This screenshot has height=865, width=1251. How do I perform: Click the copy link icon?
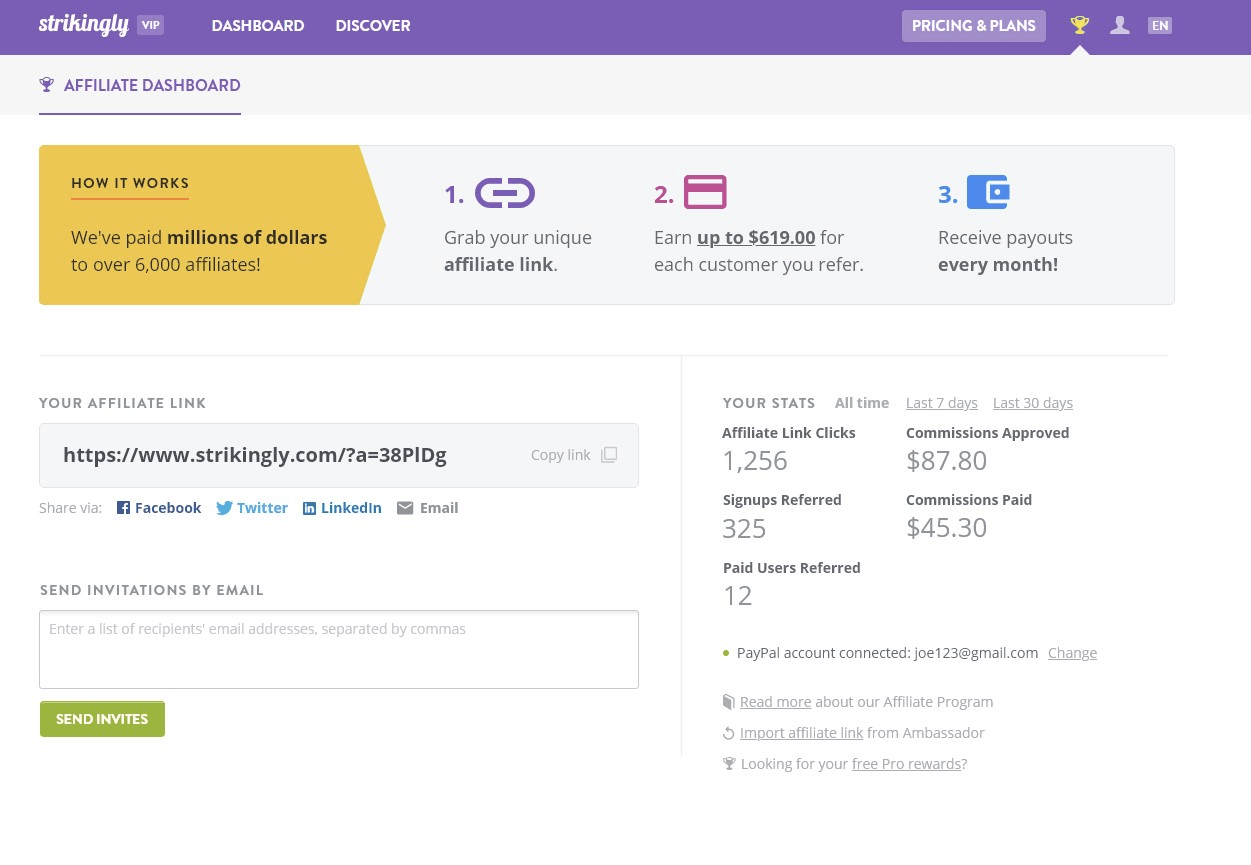pos(609,455)
